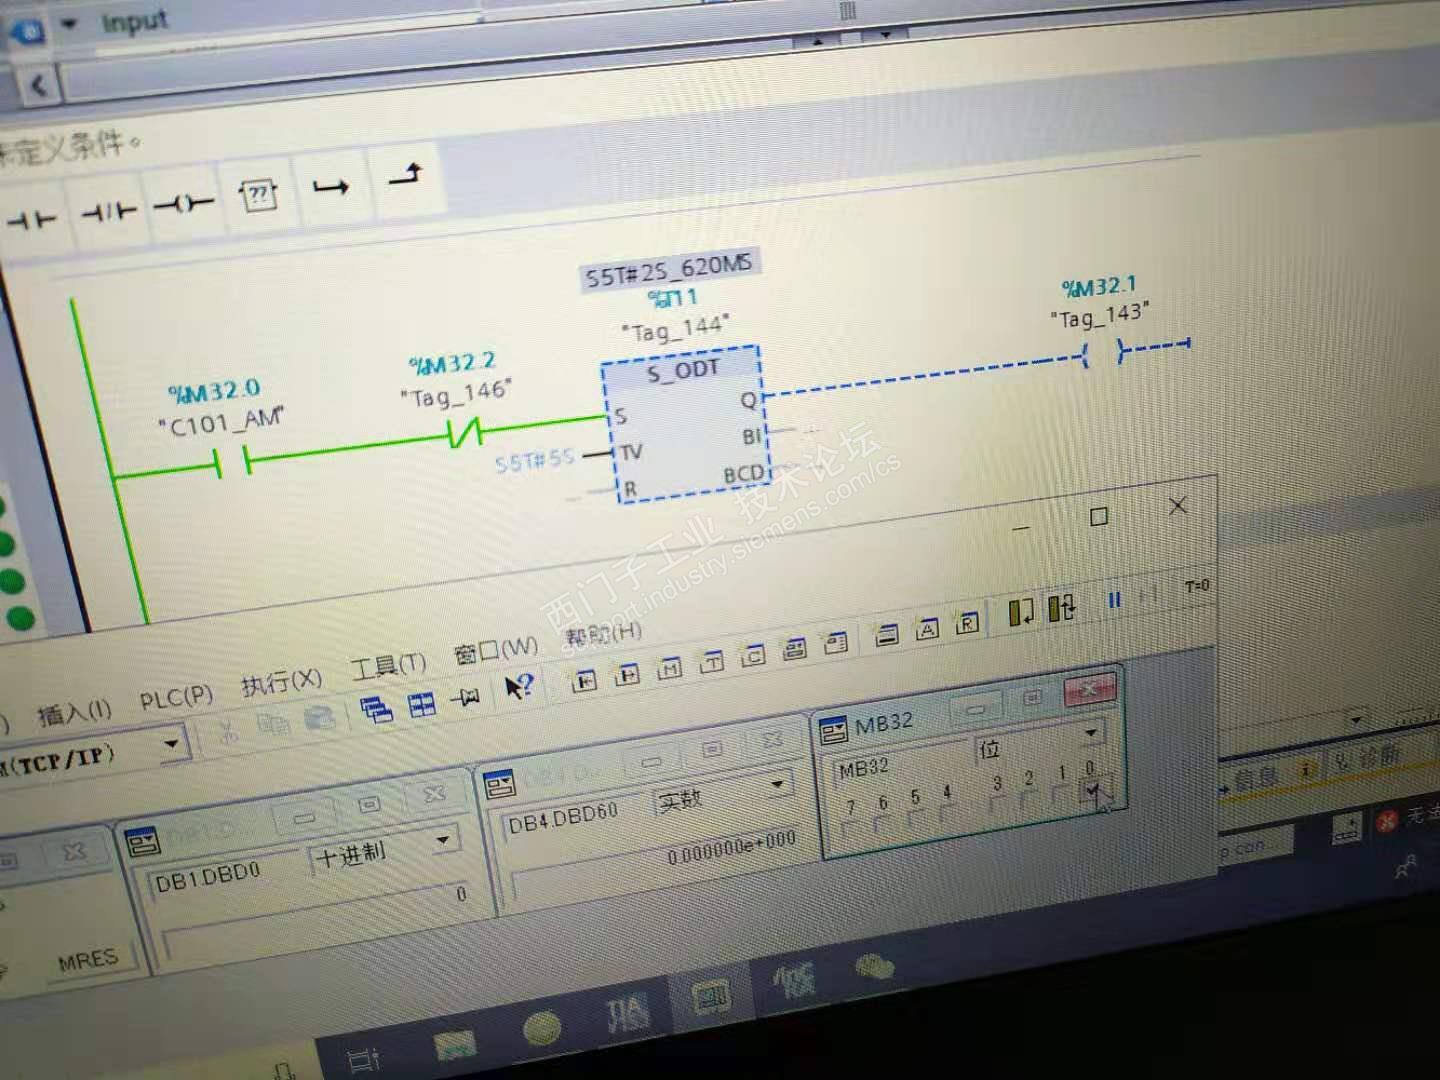
Task: Click the T=0 timer reset button
Action: 1196,587
